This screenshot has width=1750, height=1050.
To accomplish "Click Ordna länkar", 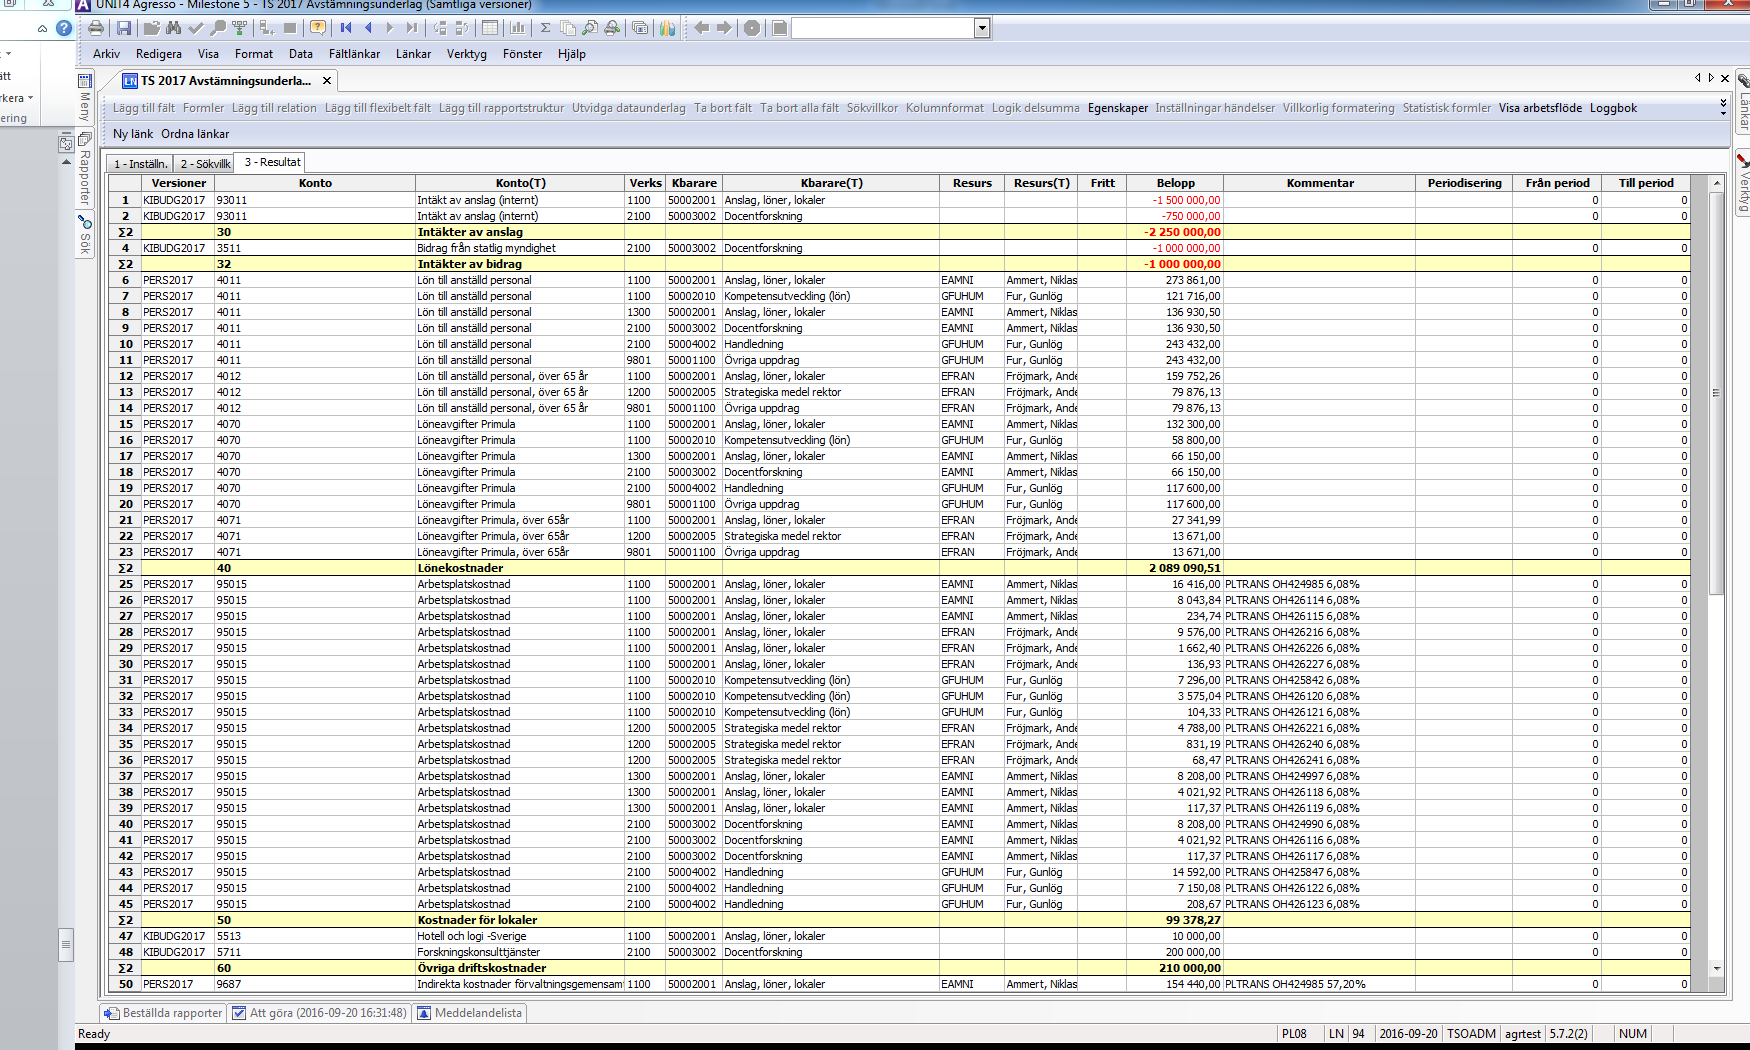I will [195, 134].
